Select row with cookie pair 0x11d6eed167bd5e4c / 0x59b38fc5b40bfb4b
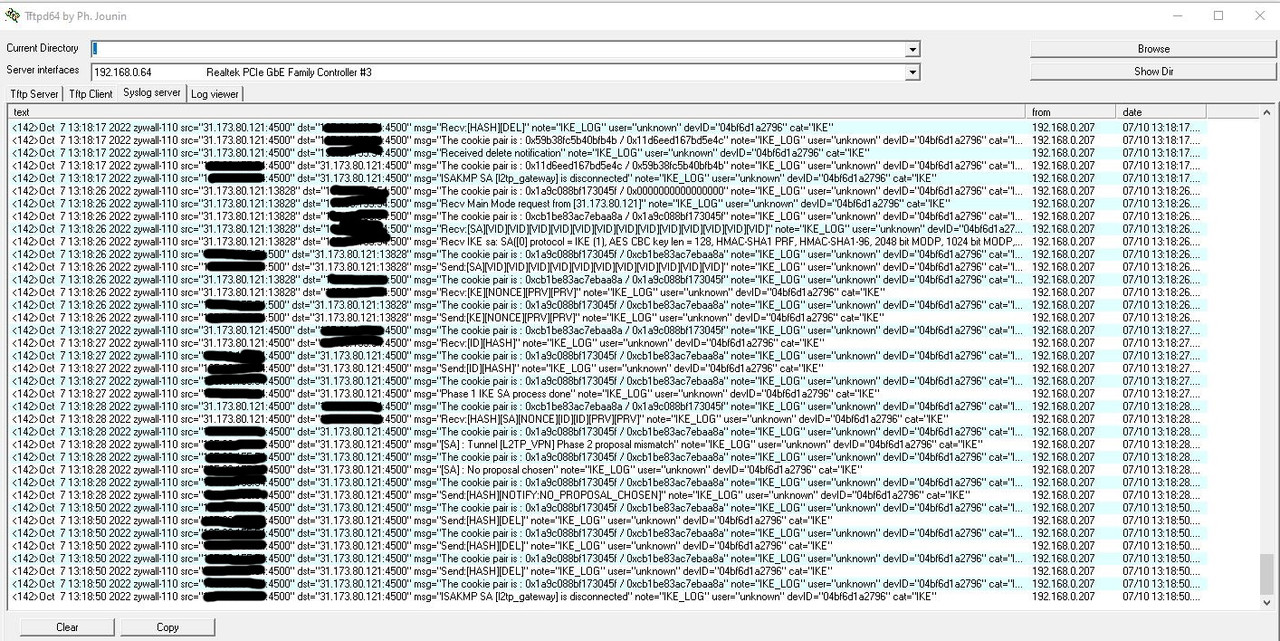Image resolution: width=1280 pixels, height=641 pixels. tap(607, 165)
